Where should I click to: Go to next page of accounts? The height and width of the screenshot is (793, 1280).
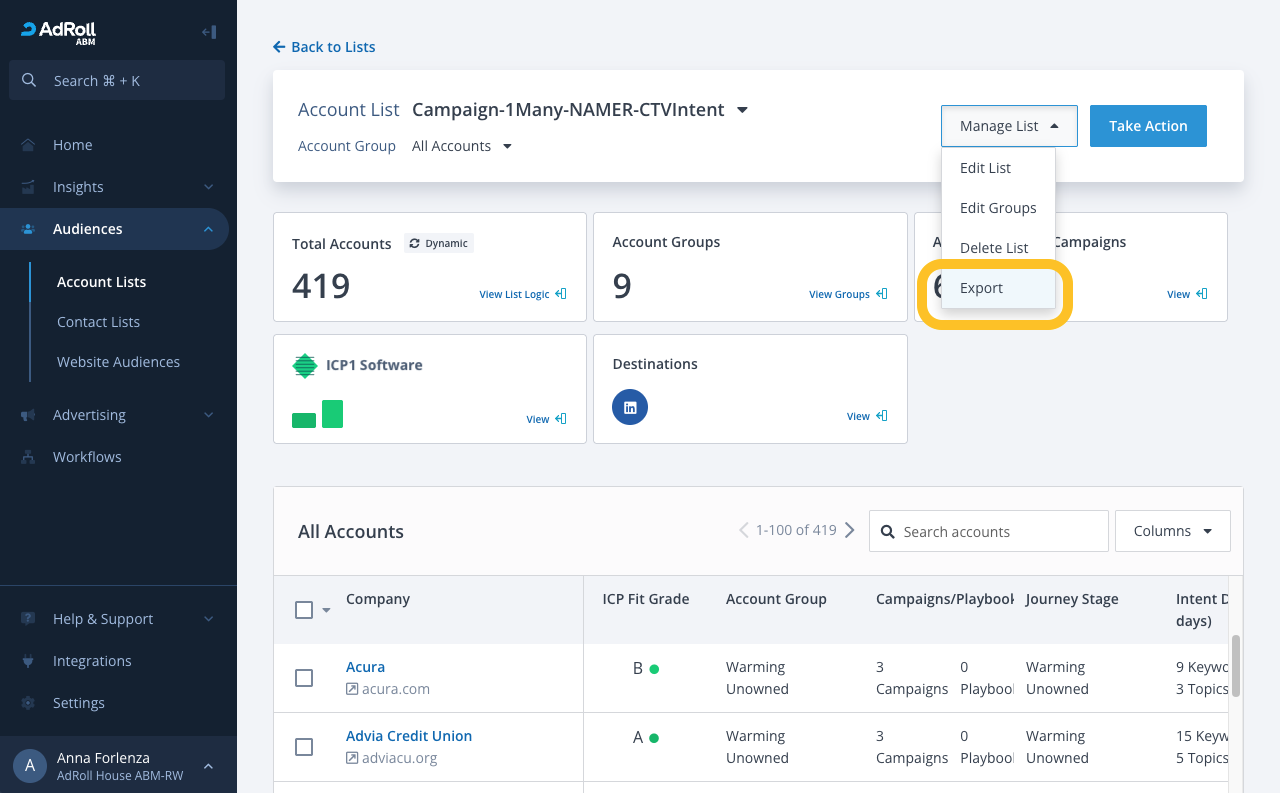tap(850, 530)
